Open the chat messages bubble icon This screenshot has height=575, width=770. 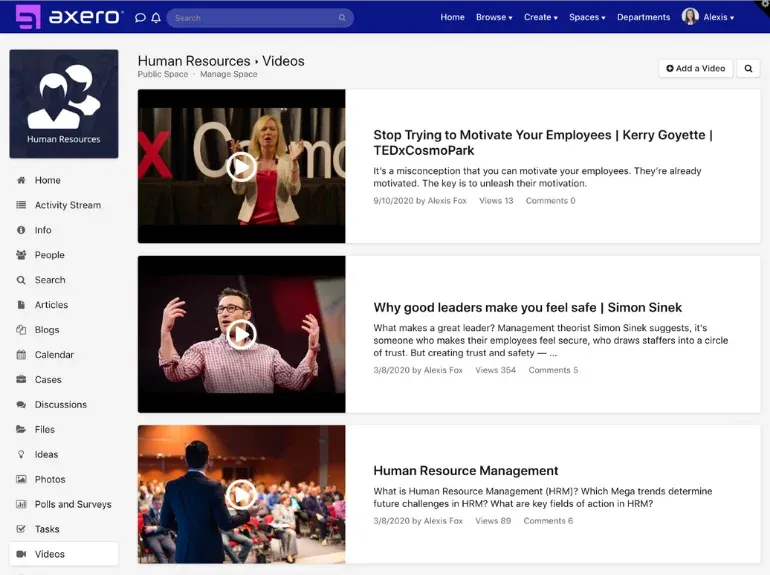tap(140, 18)
